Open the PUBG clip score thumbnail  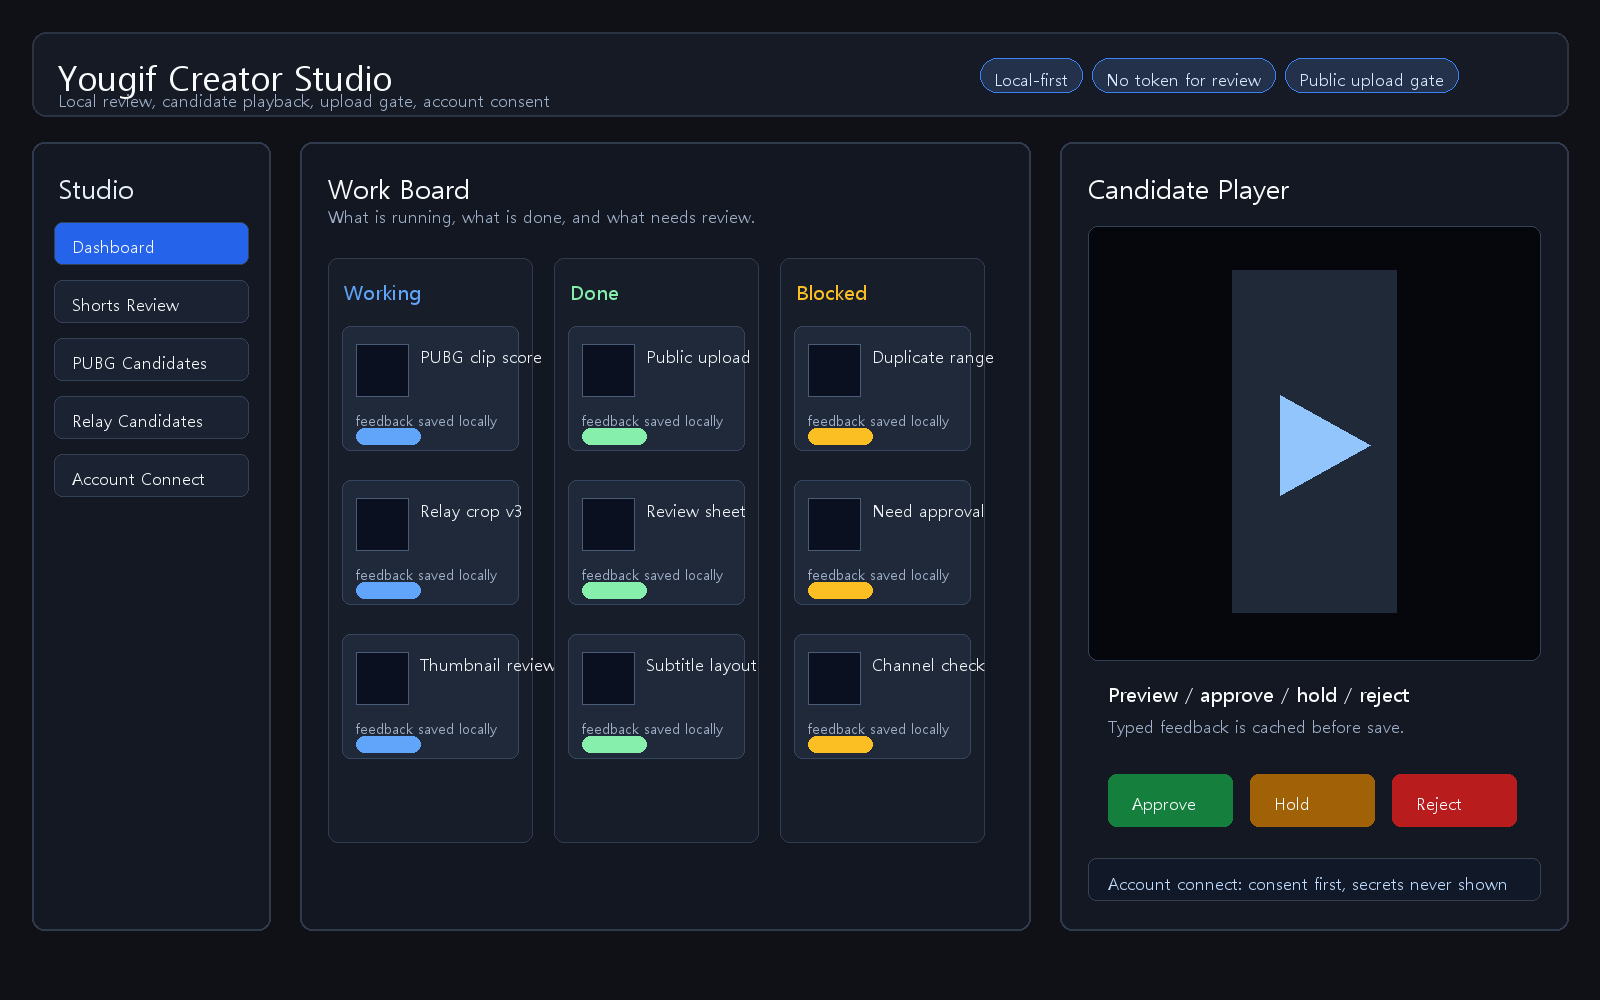click(382, 370)
